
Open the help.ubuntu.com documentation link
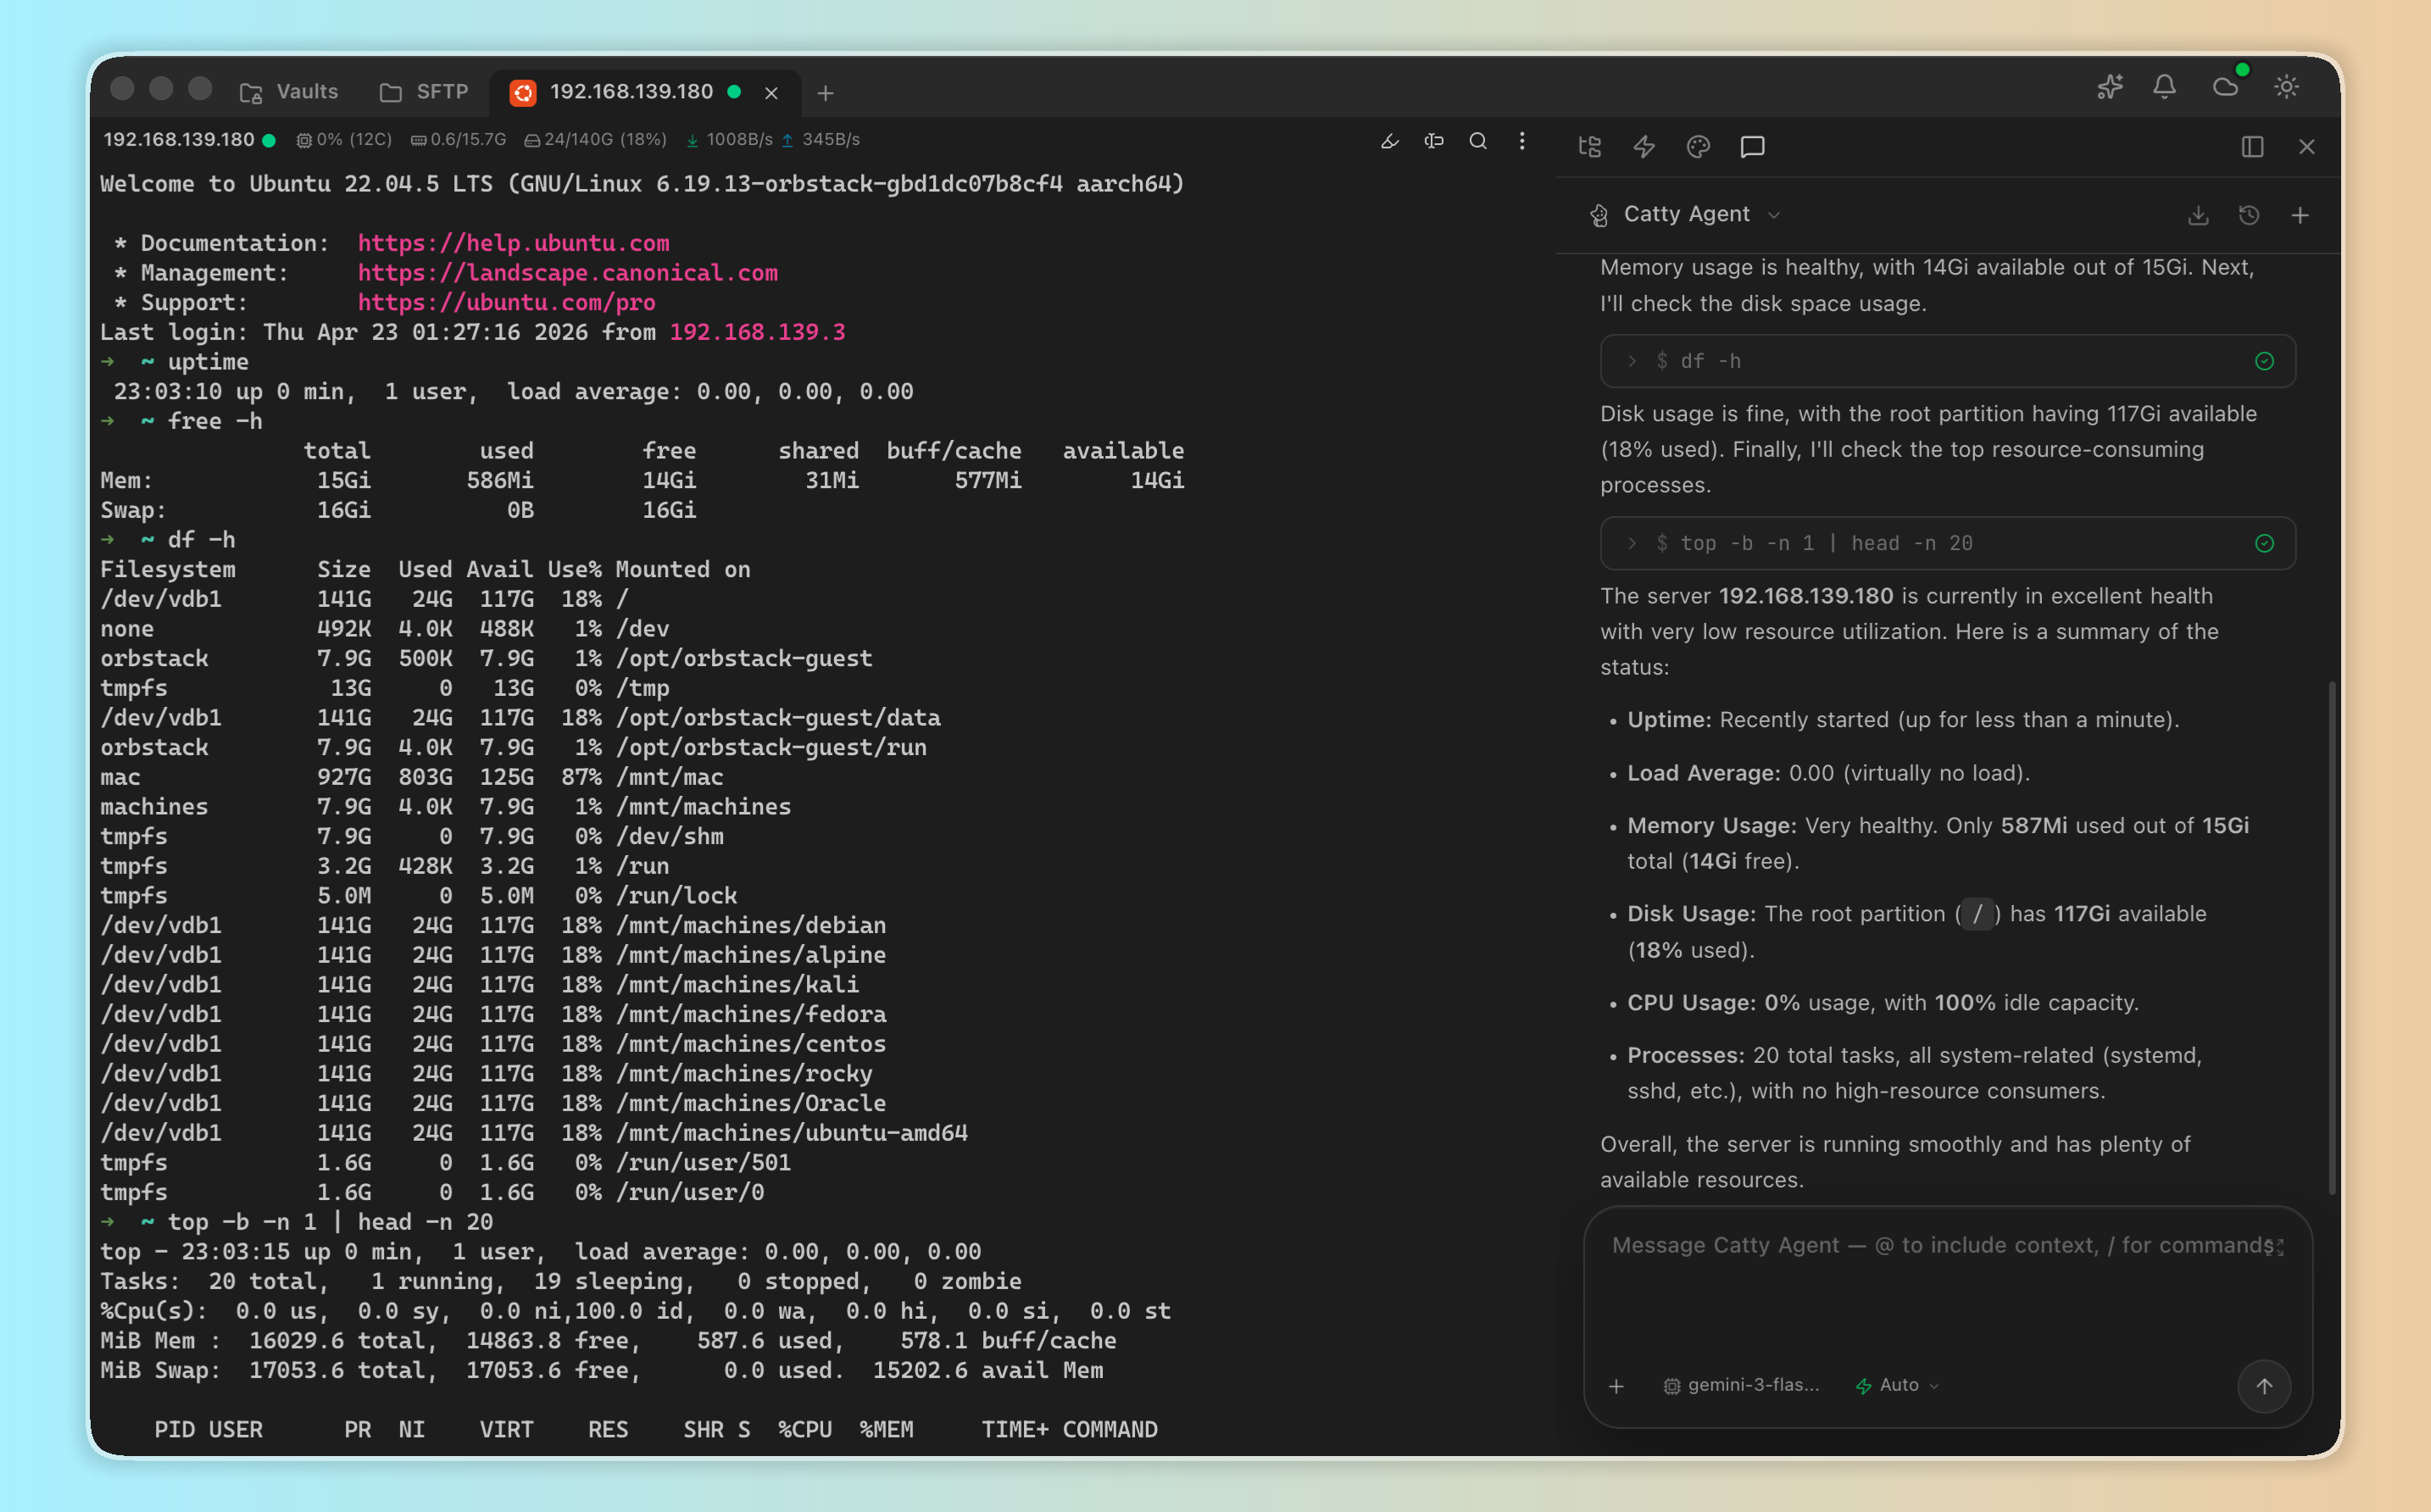point(513,243)
